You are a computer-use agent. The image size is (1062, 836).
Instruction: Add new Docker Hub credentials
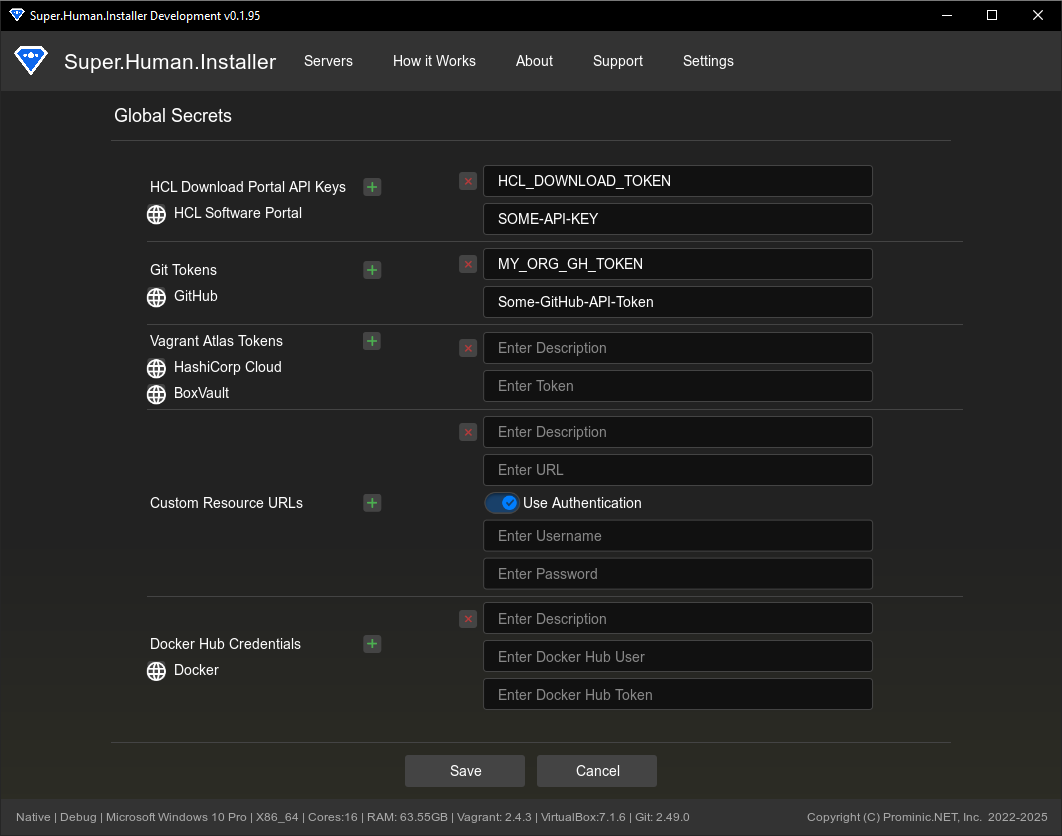click(x=372, y=644)
